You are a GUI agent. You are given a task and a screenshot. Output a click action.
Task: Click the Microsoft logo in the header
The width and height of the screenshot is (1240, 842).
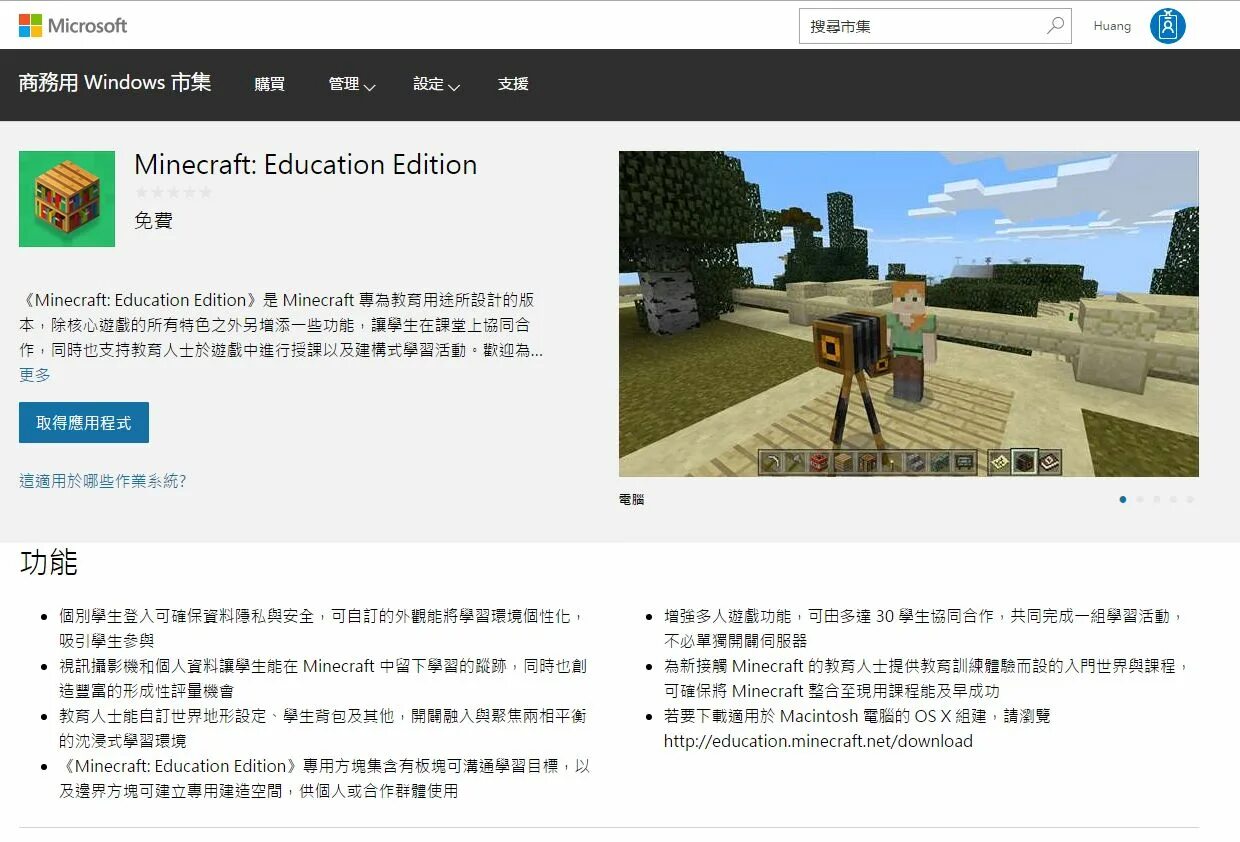[73, 26]
